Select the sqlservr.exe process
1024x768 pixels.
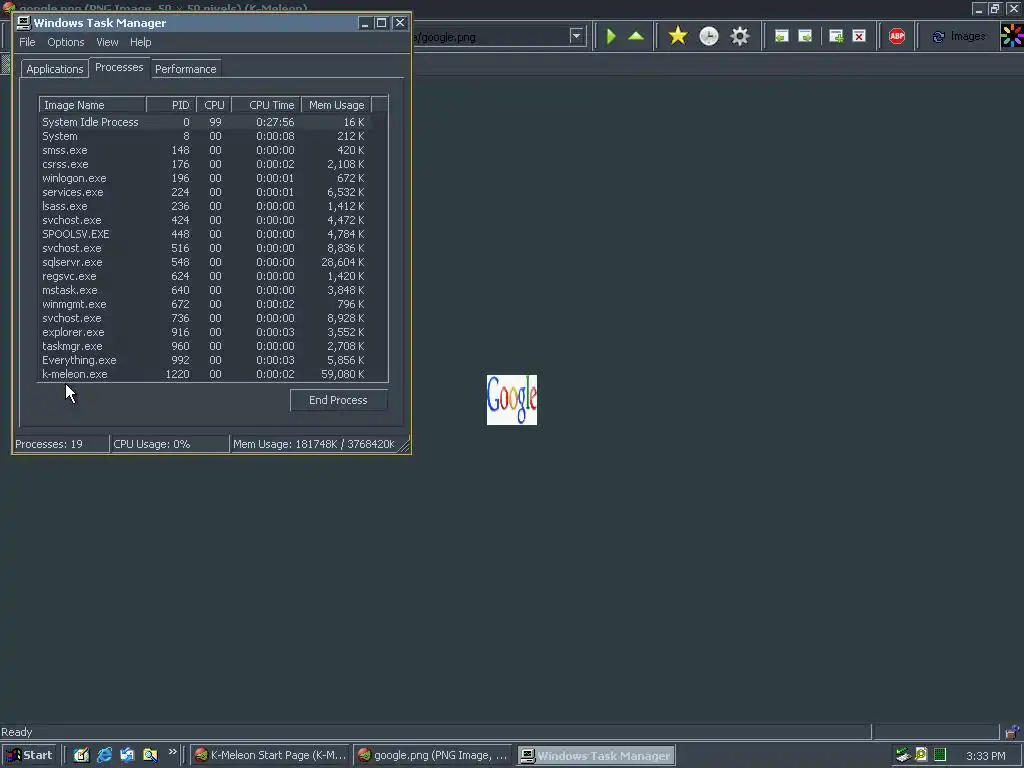204,262
